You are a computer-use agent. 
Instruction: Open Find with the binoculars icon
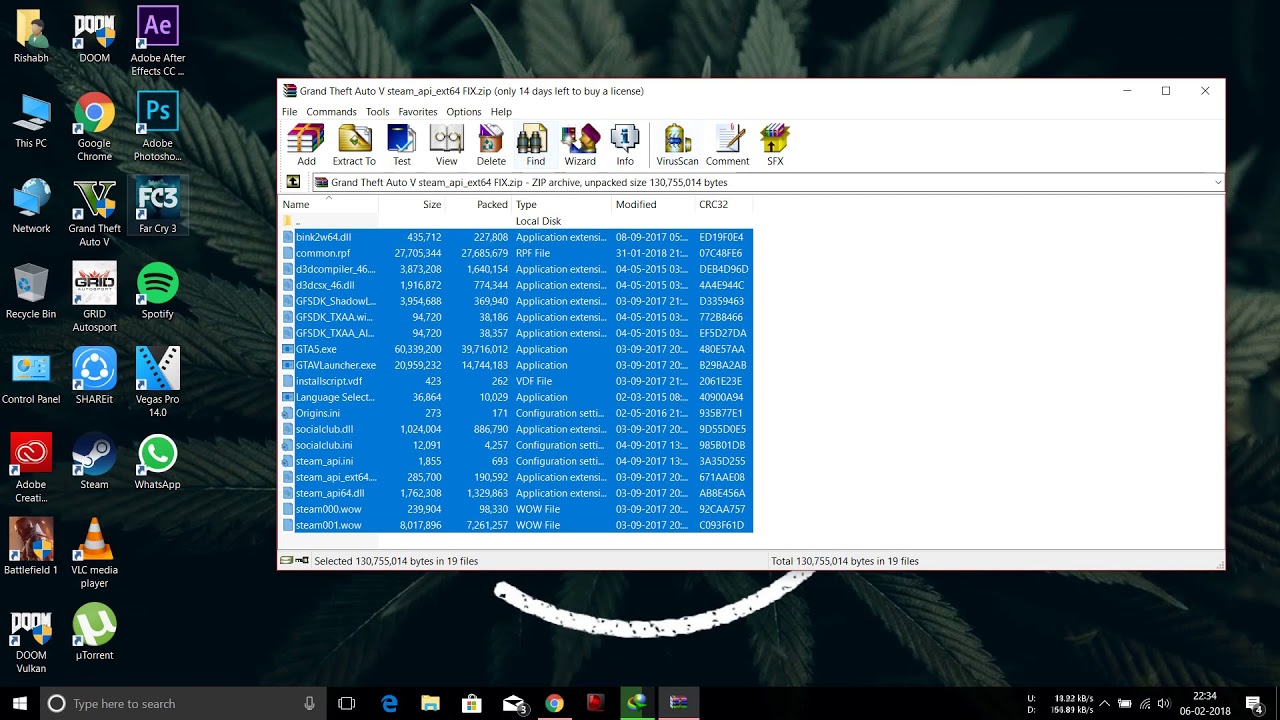535,145
